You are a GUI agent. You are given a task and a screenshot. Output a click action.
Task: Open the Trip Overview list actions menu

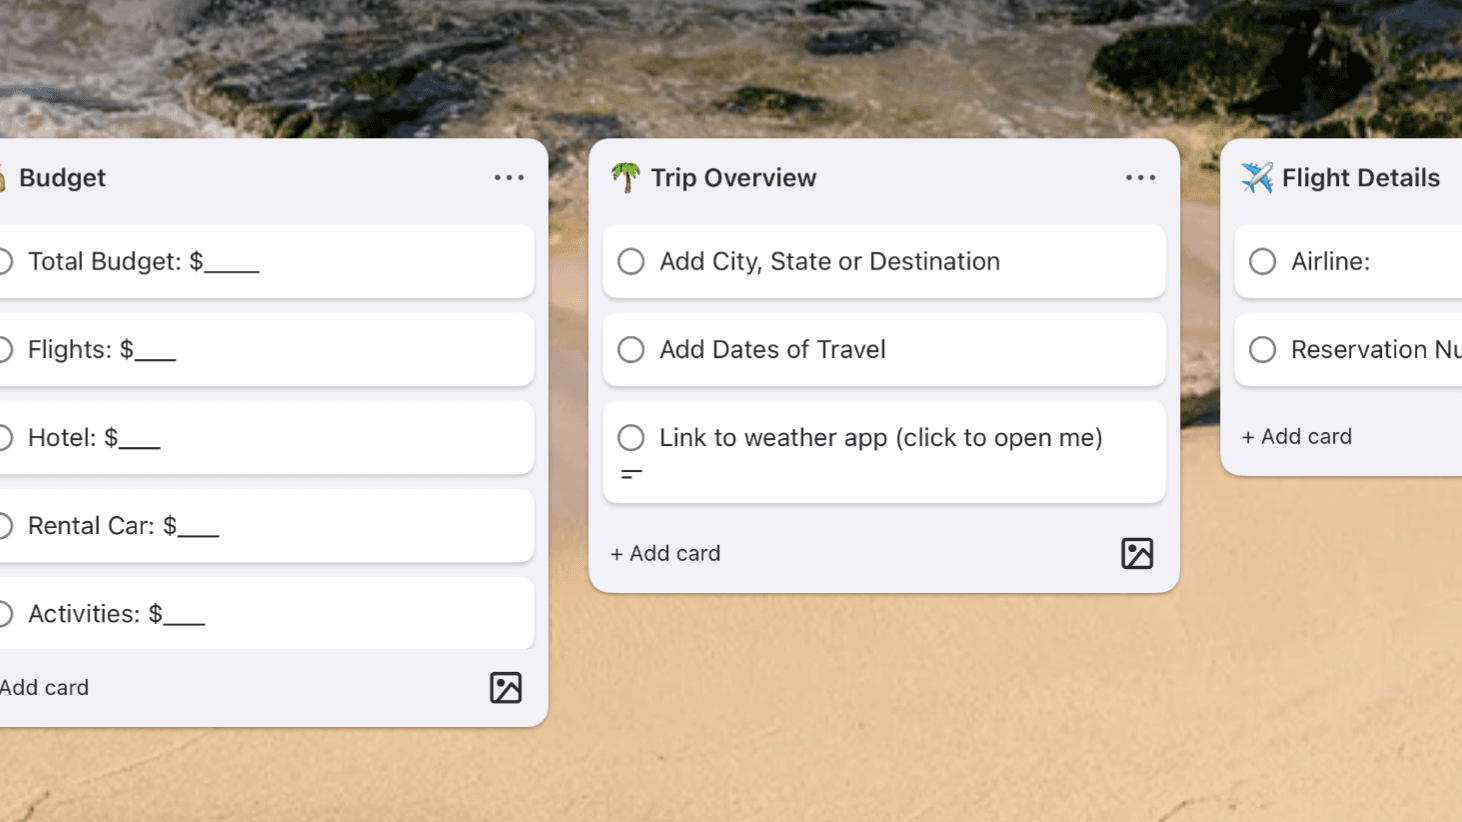click(1140, 178)
